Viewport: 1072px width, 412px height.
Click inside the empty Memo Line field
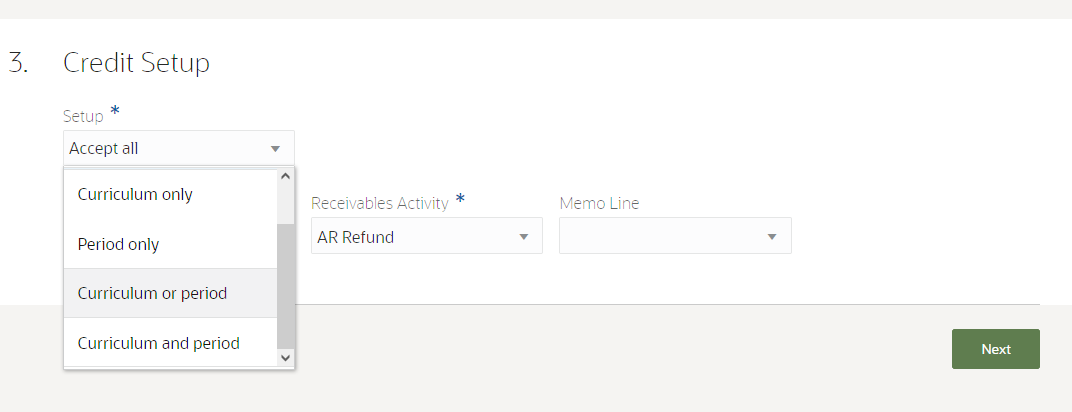(660, 237)
